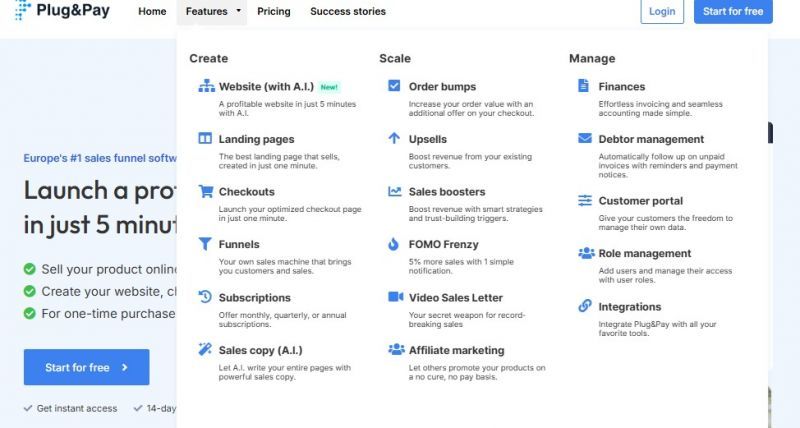Click the FOMO Frenzy flame icon

point(394,244)
